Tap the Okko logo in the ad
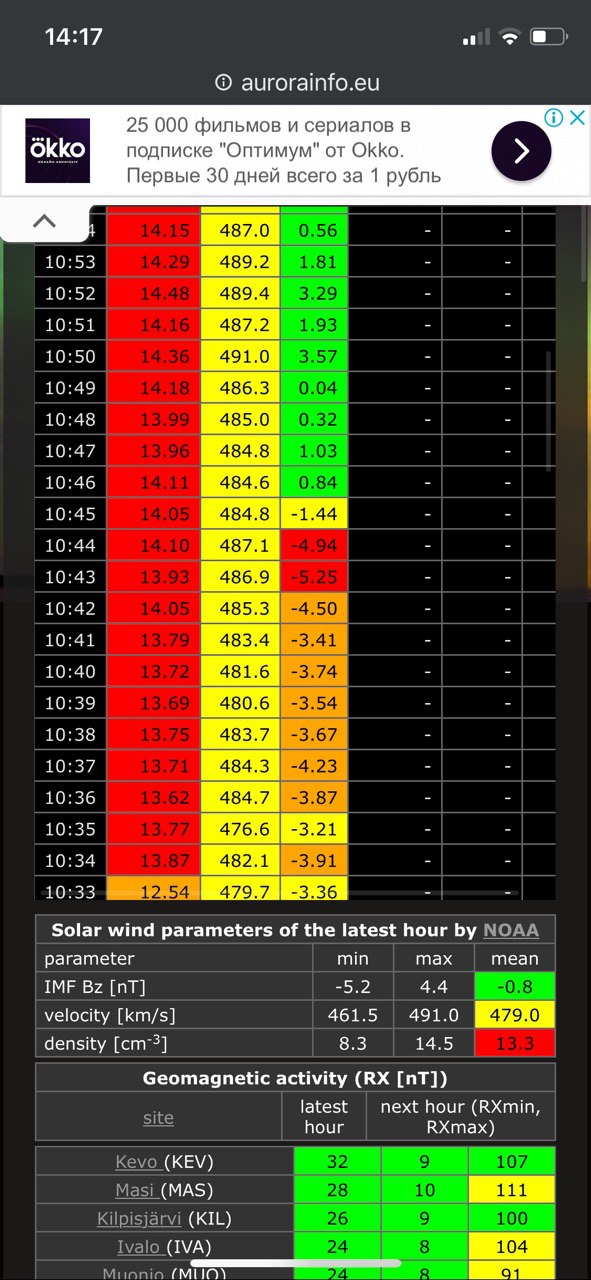Screen dimensions: 591x1280 tap(57, 151)
